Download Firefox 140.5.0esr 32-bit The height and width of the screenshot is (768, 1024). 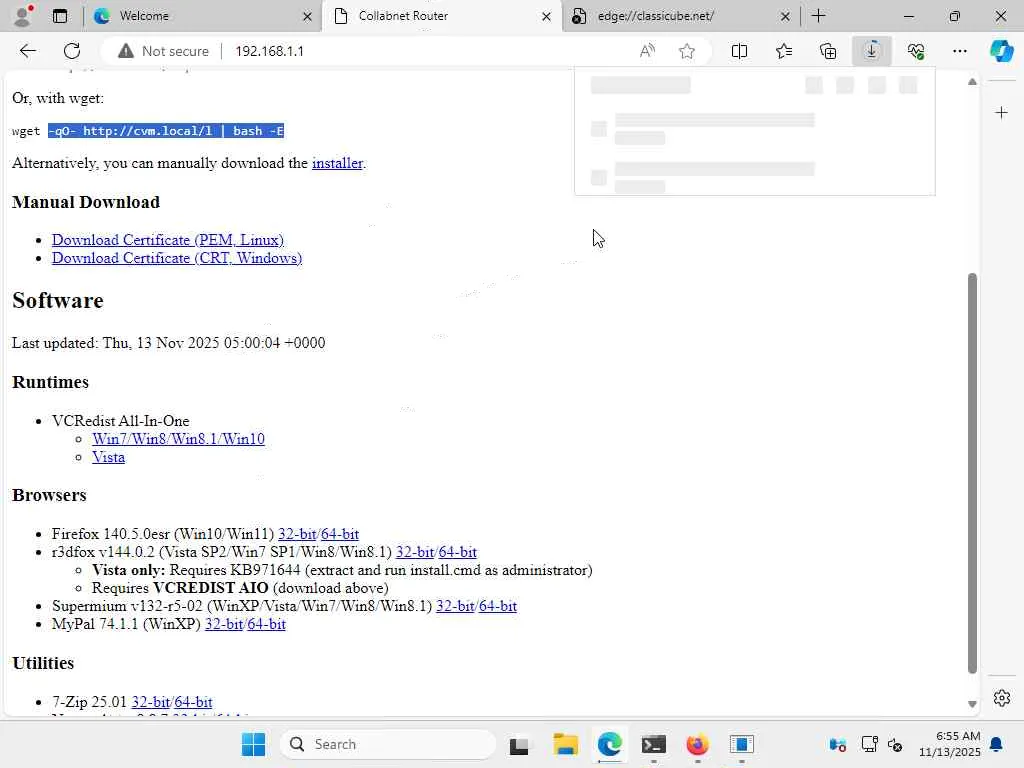297,534
